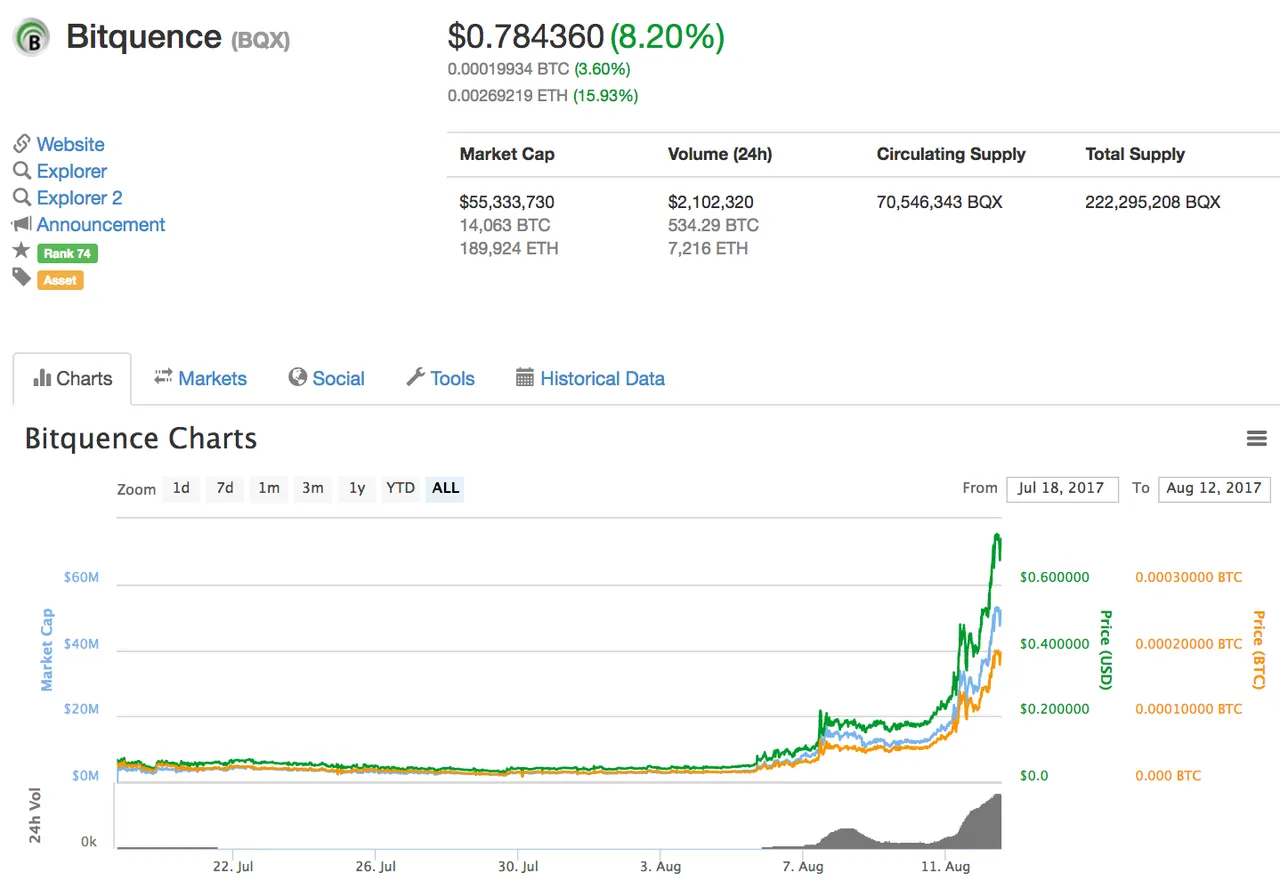Click the To date field Aug 12, 2017

[1214, 488]
